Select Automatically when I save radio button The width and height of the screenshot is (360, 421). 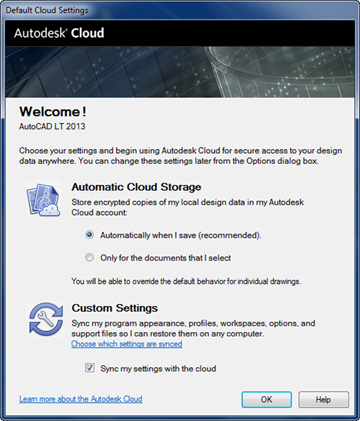89,235
